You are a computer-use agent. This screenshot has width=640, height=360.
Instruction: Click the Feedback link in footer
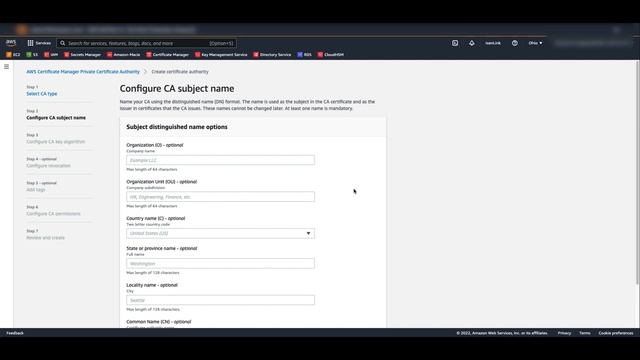click(15, 333)
